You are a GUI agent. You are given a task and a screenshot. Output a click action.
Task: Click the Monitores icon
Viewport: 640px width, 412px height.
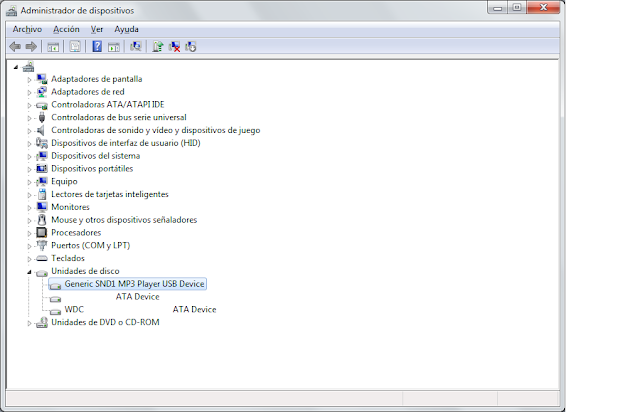[x=42, y=207]
